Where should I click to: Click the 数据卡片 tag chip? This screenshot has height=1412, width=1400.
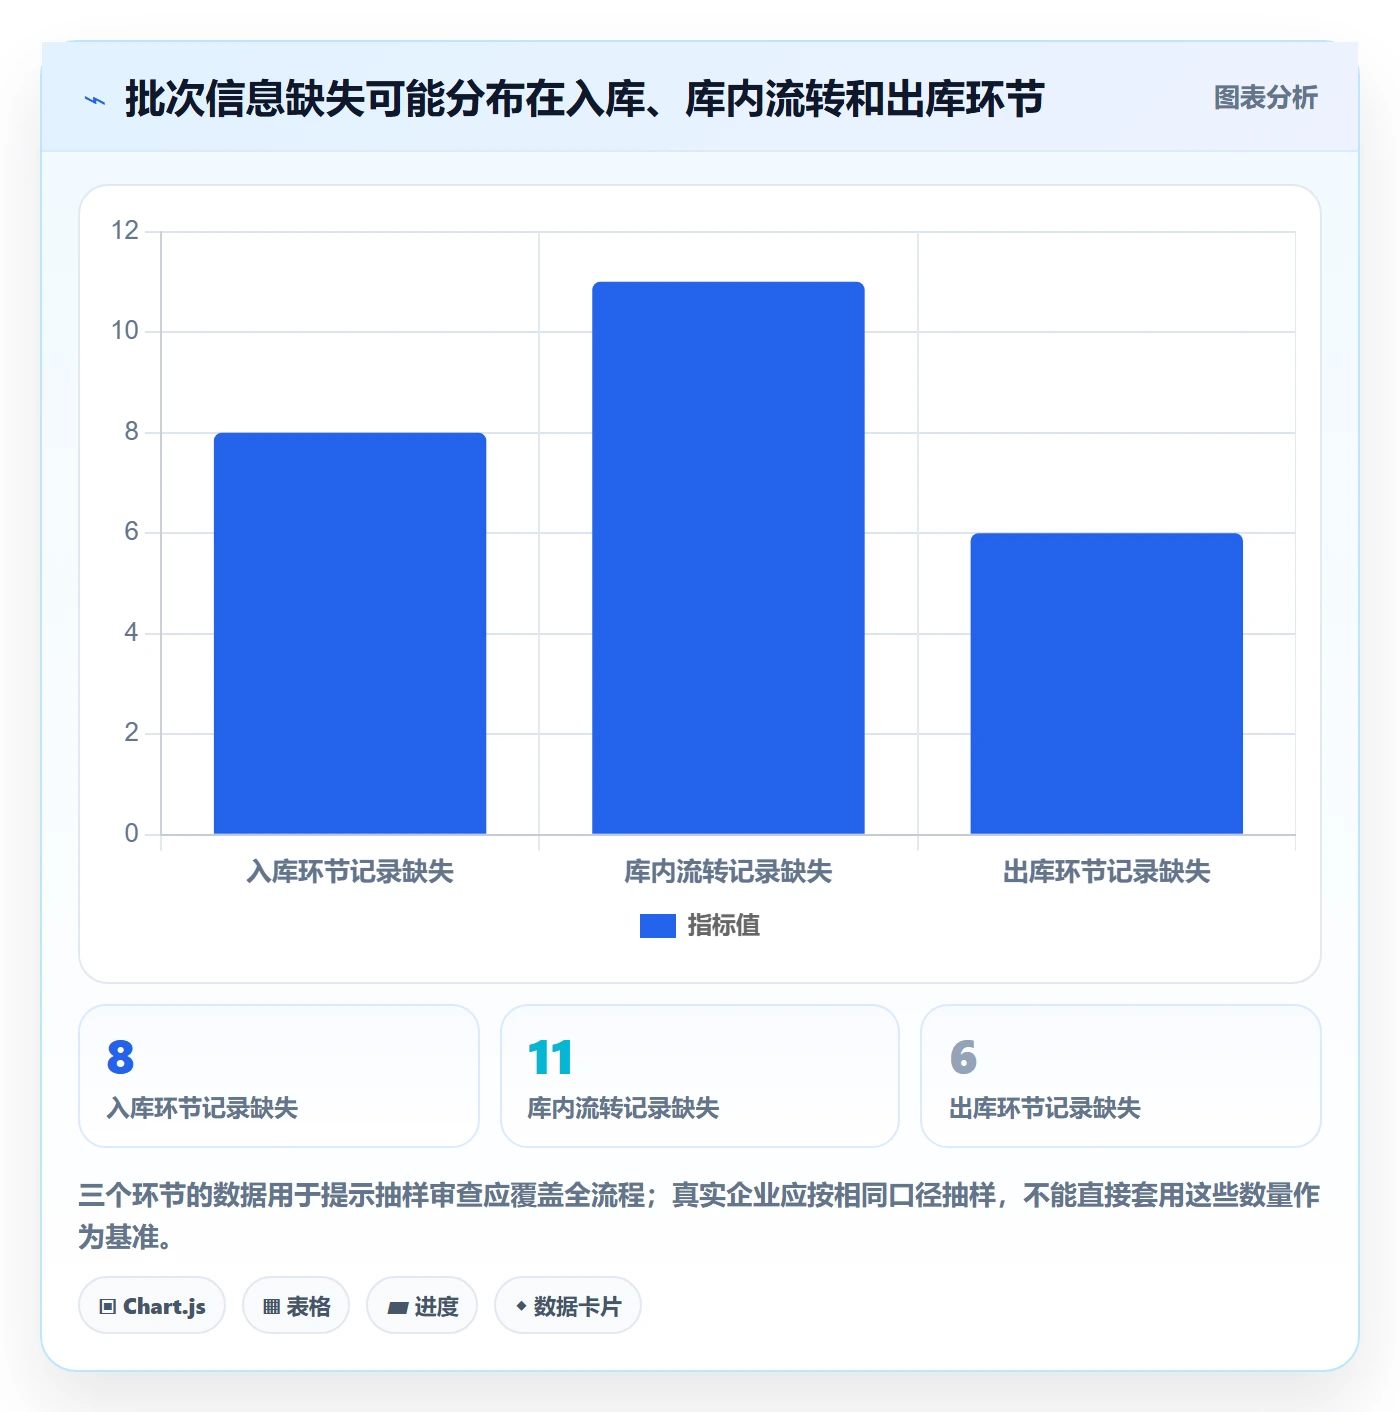(568, 1305)
